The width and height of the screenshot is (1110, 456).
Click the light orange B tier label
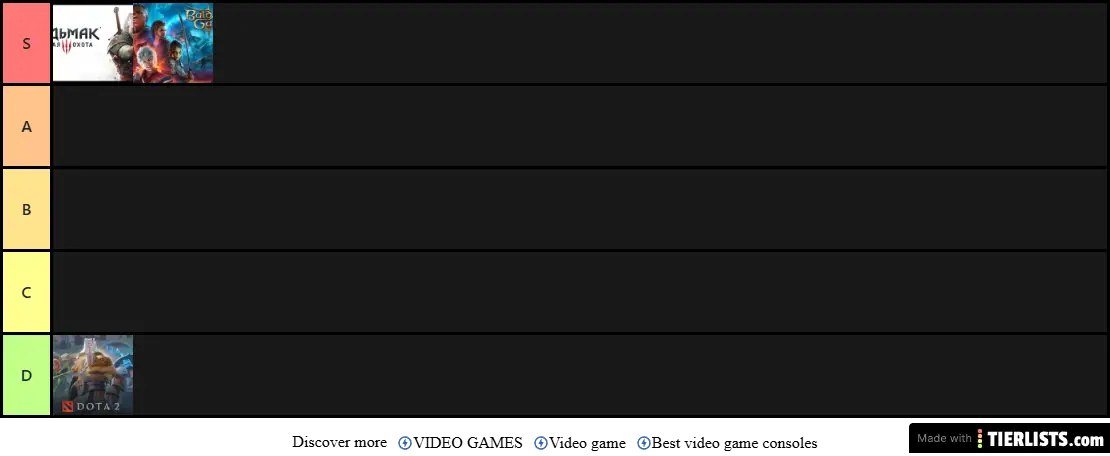27,209
